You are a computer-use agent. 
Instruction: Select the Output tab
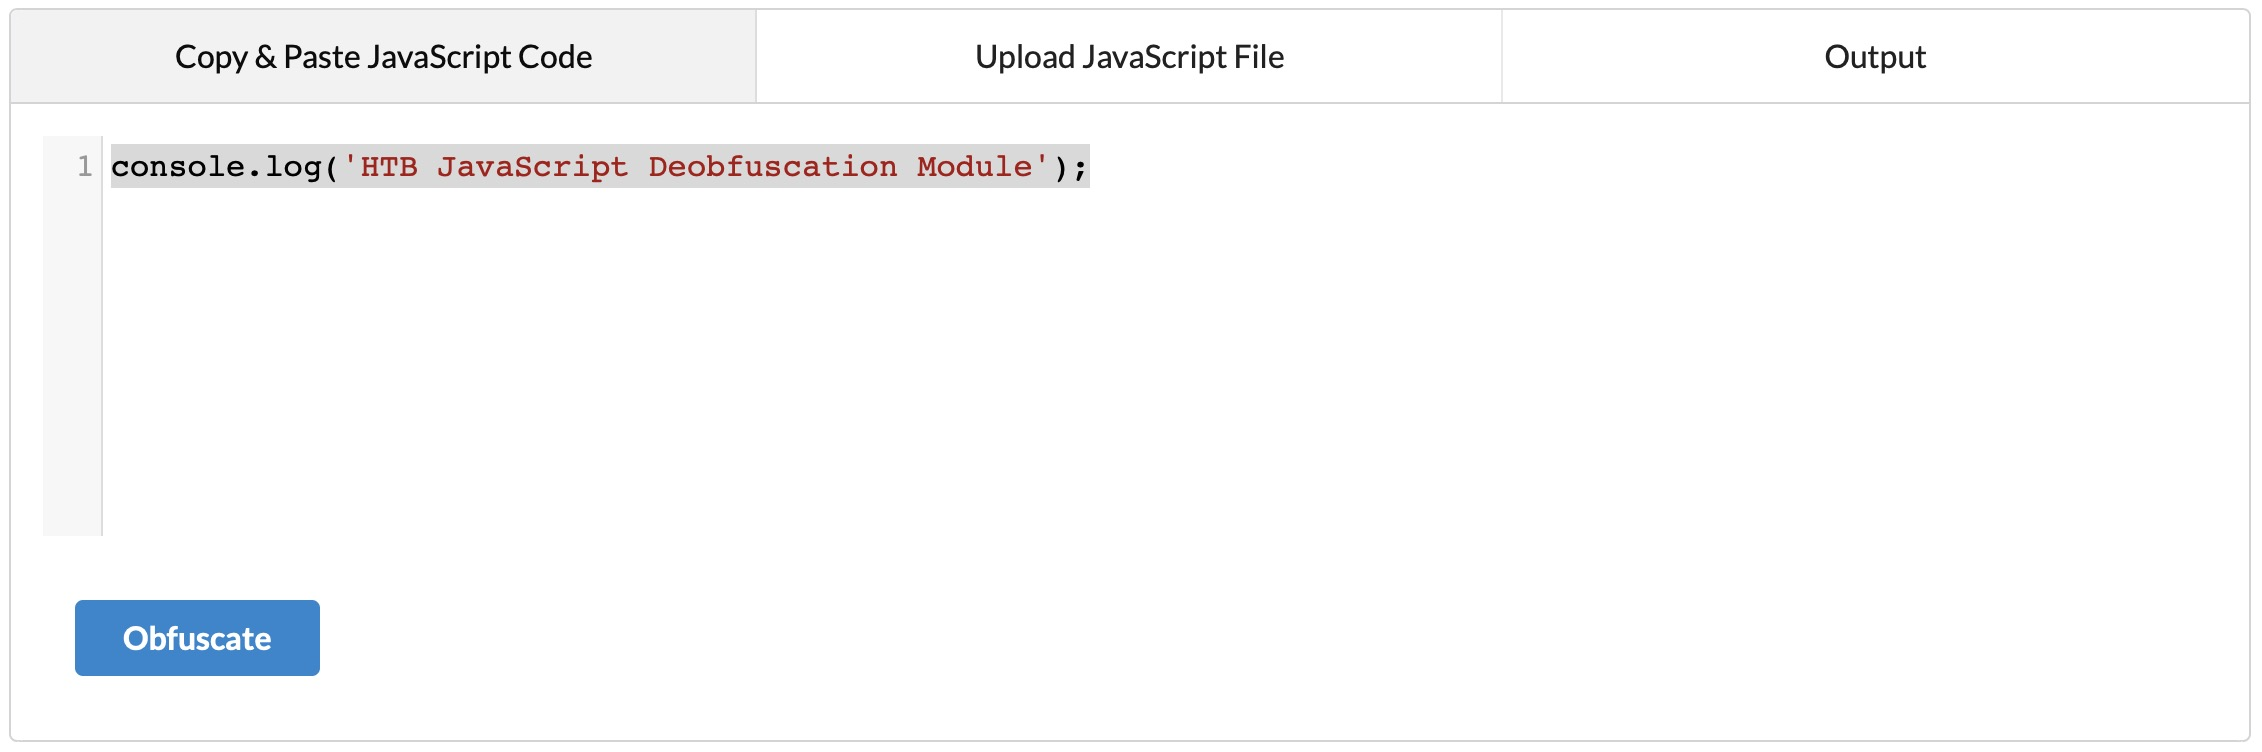[1875, 57]
